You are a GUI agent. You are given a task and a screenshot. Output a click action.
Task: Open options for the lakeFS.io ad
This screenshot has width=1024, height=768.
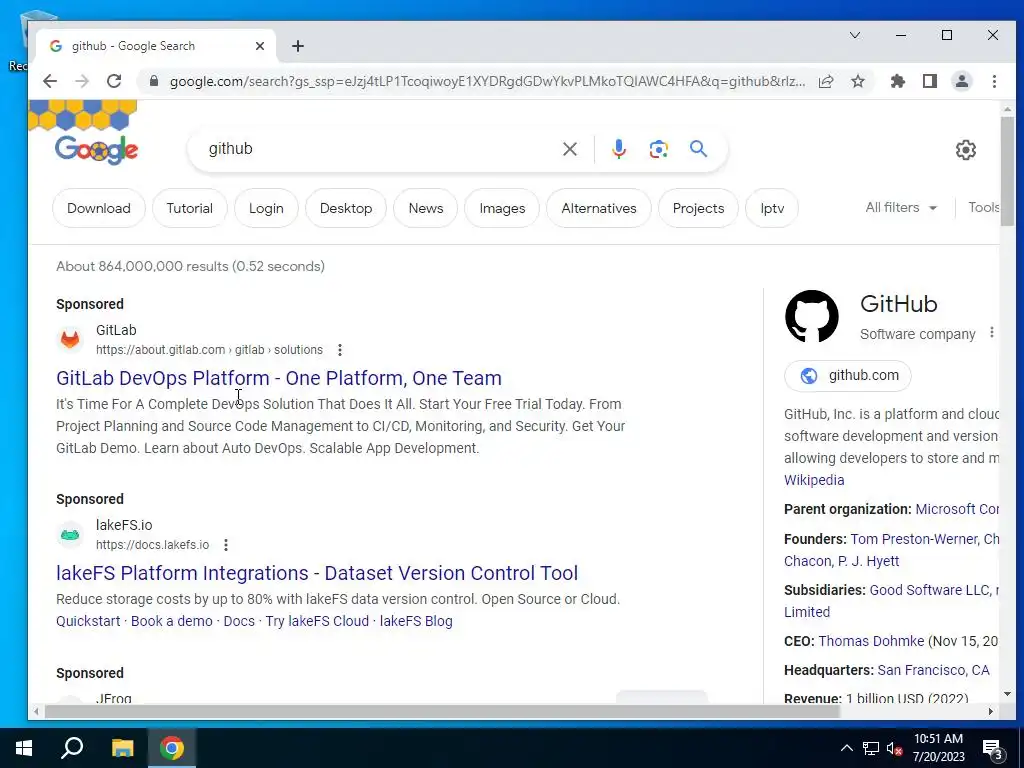tap(226, 545)
